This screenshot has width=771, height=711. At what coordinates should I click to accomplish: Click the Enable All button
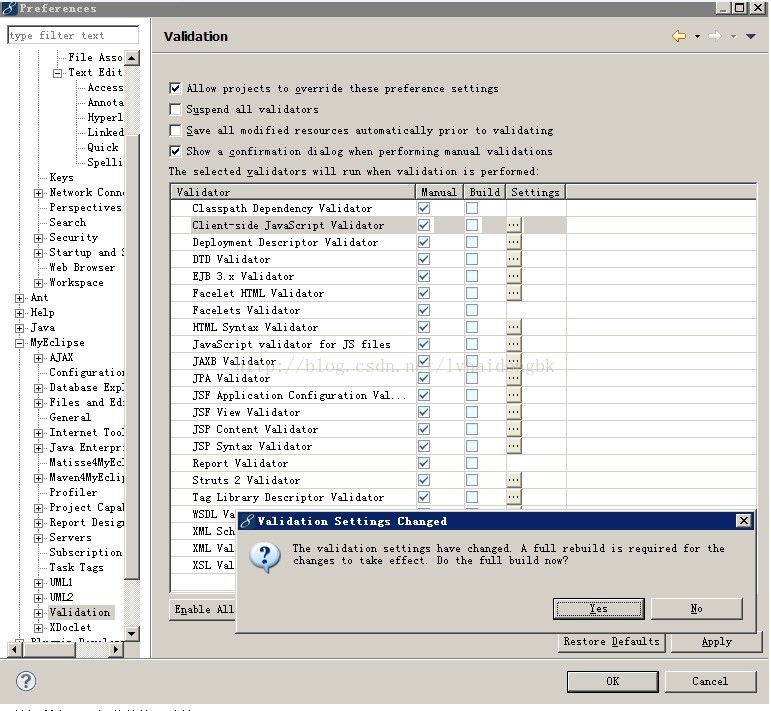[203, 610]
